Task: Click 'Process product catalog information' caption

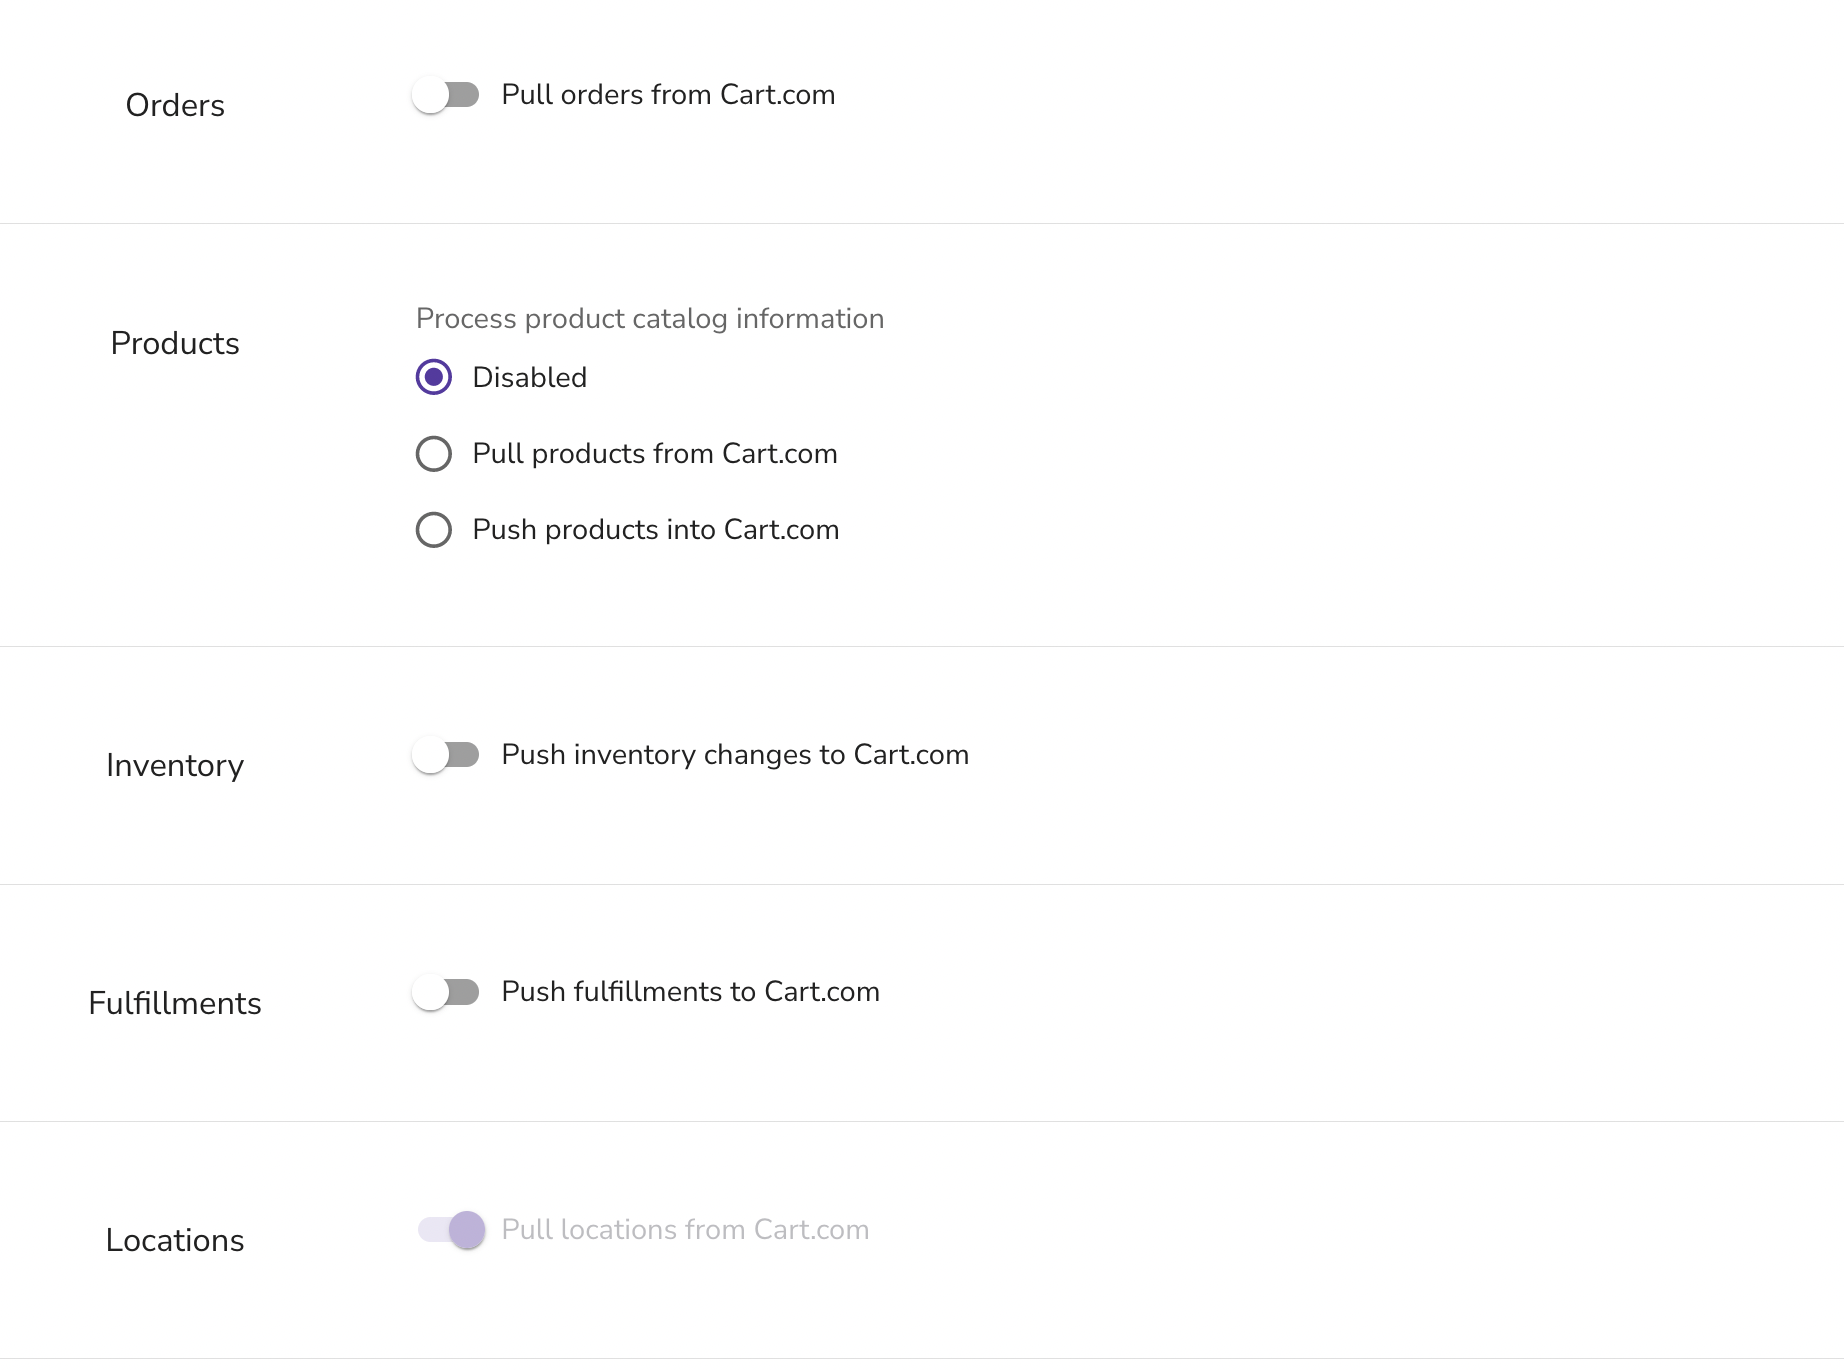Action: click(x=650, y=319)
